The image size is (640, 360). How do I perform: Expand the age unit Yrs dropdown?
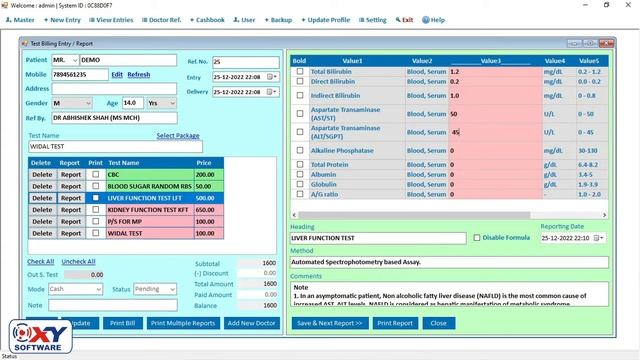click(172, 103)
